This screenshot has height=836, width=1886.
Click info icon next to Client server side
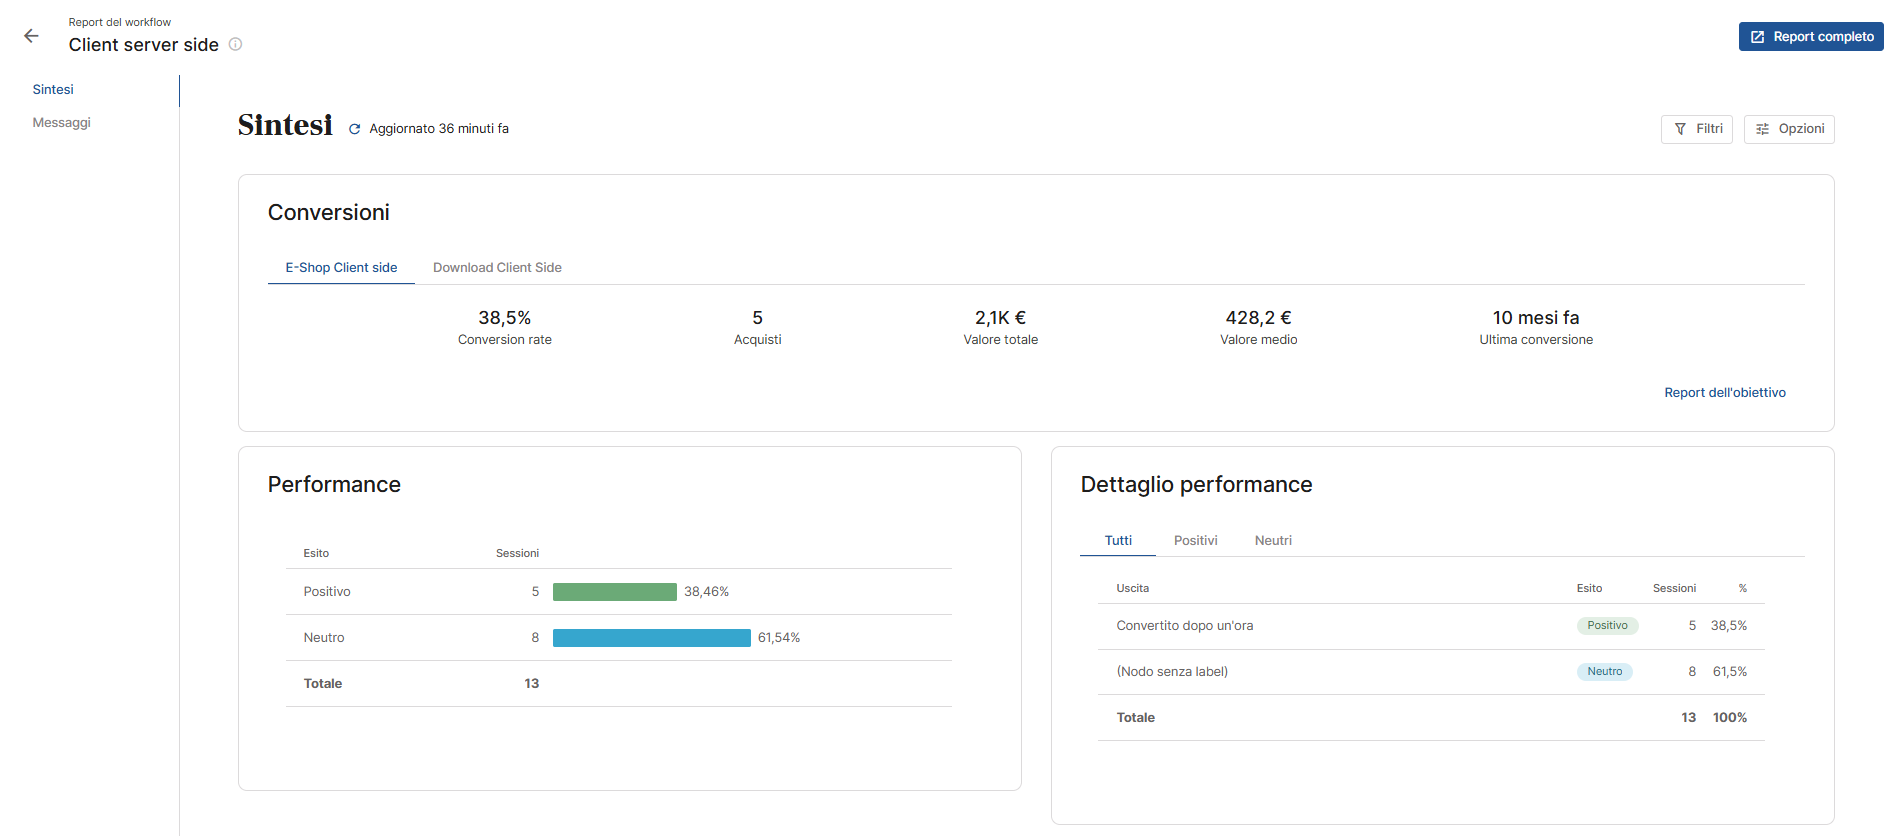tap(236, 44)
